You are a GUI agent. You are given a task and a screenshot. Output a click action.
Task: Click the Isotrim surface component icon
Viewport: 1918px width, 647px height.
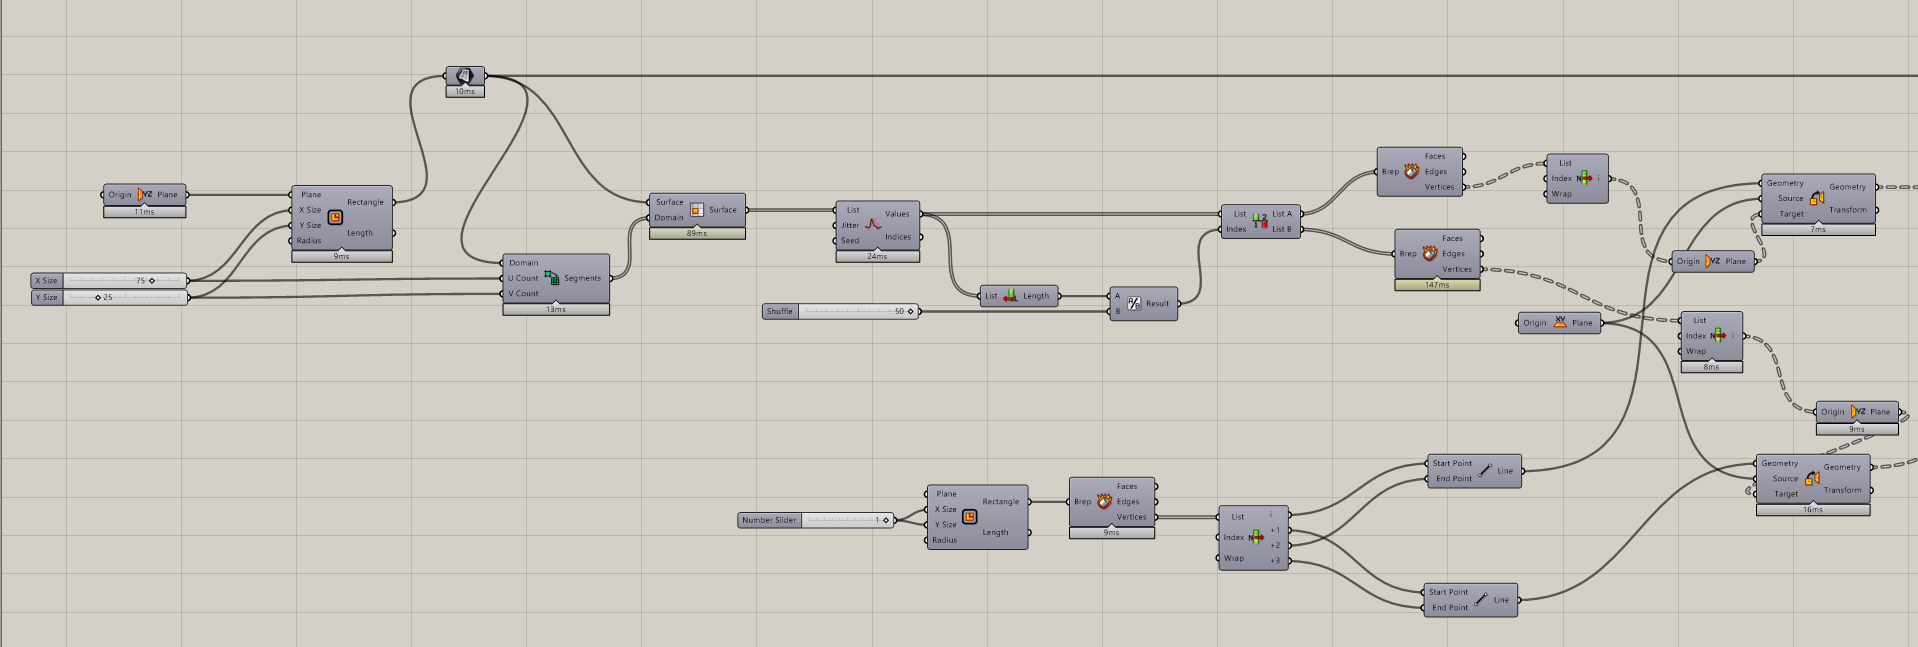pos(696,210)
